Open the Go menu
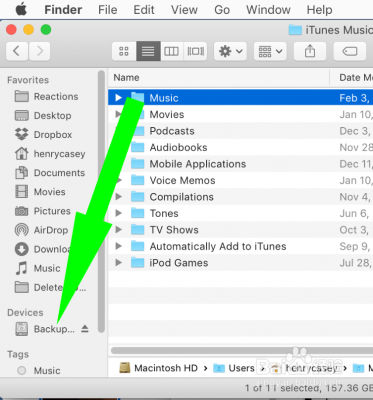This screenshot has width=373, height=400. (222, 10)
